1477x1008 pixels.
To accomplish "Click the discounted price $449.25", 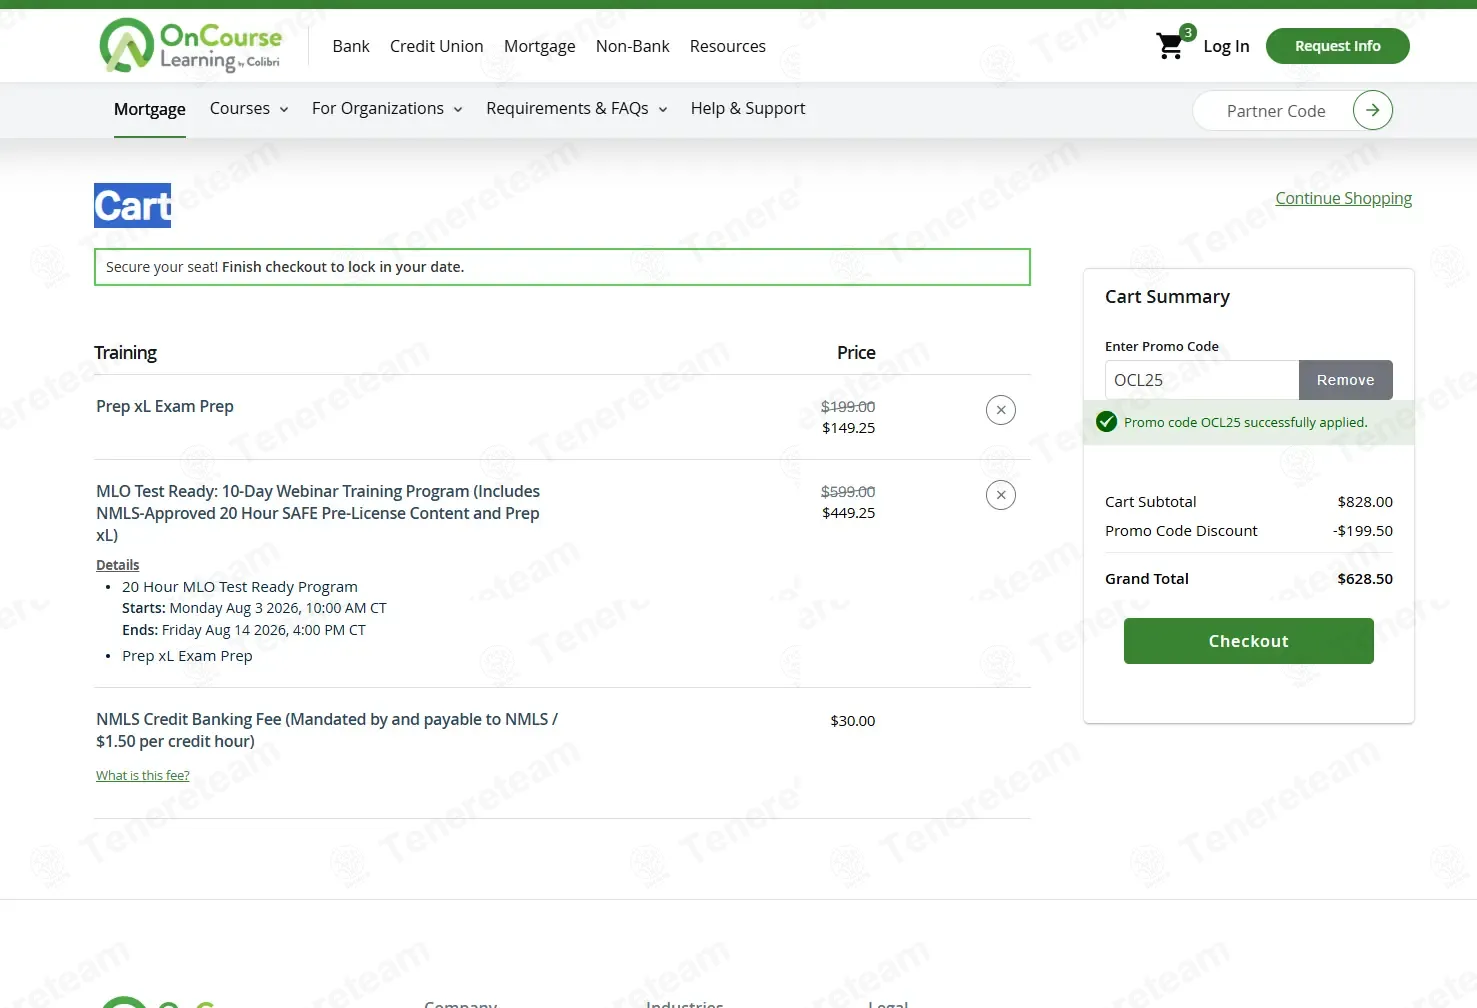I will pyautogui.click(x=848, y=513).
